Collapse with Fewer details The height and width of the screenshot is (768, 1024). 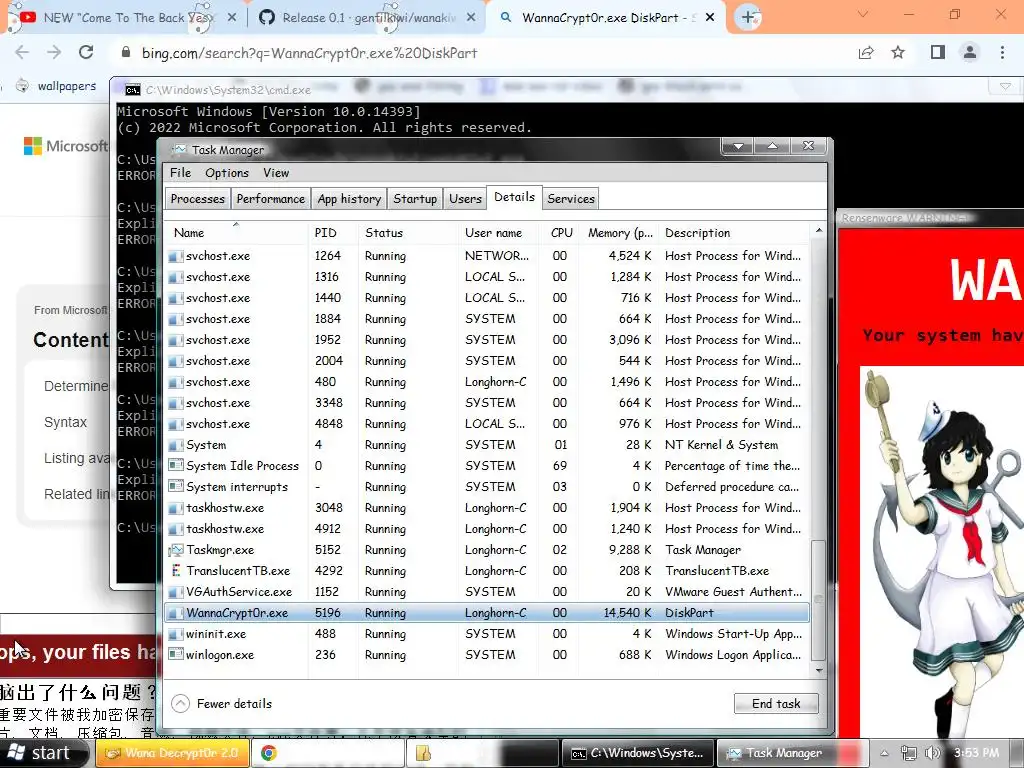tap(221, 703)
